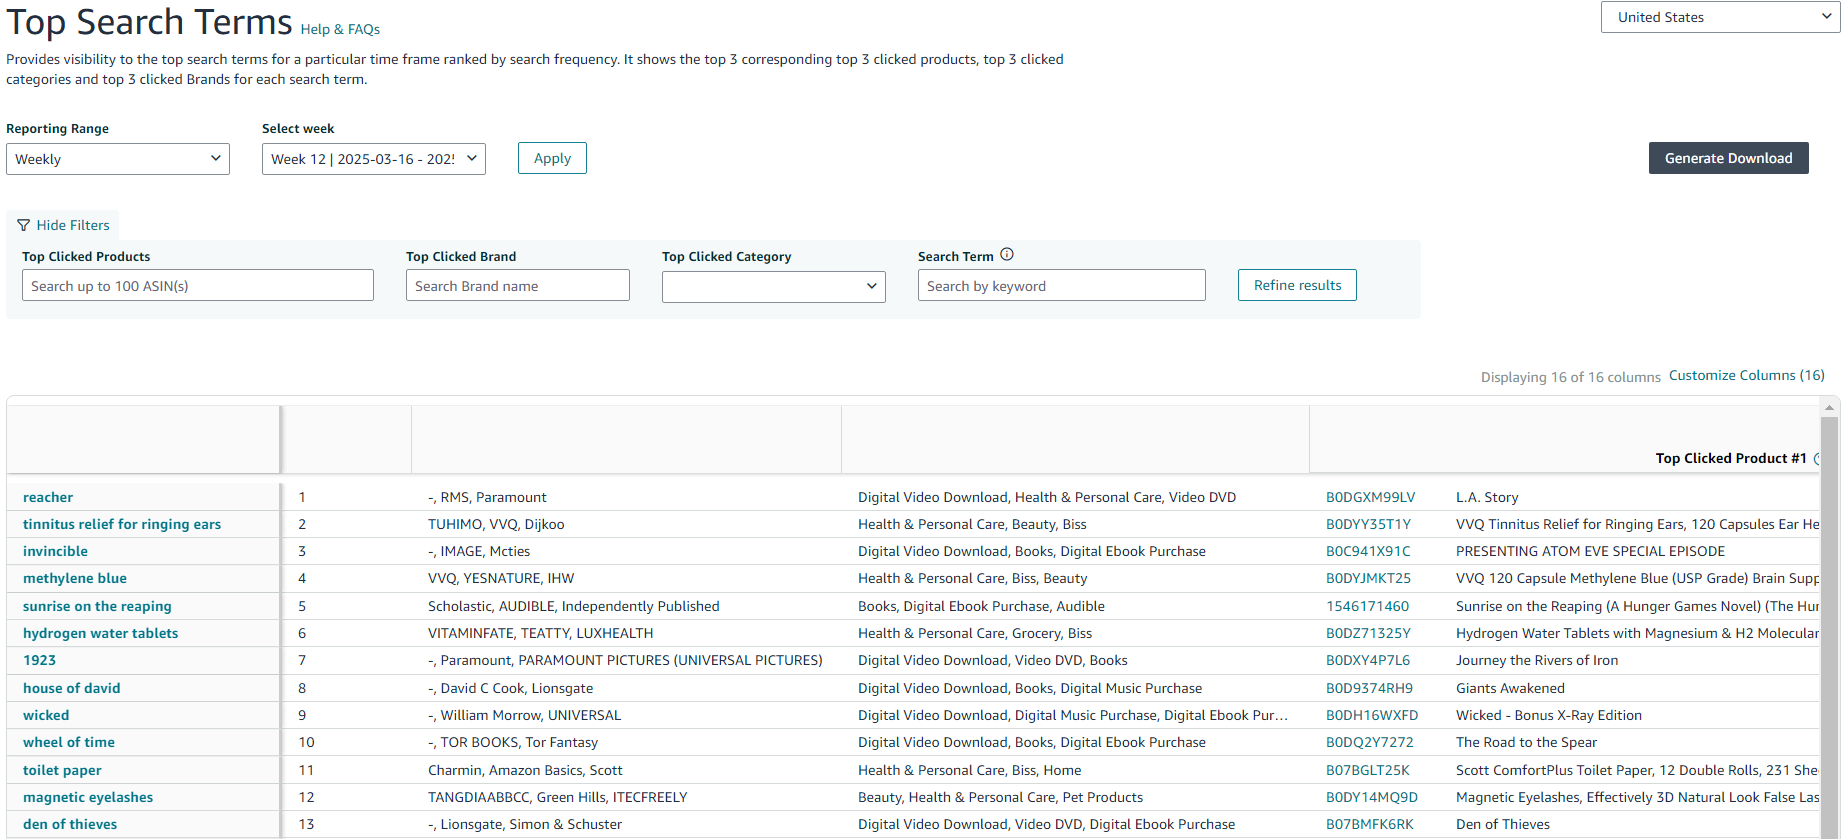Click the filter funnel icon beside Hide Filters

tap(23, 225)
